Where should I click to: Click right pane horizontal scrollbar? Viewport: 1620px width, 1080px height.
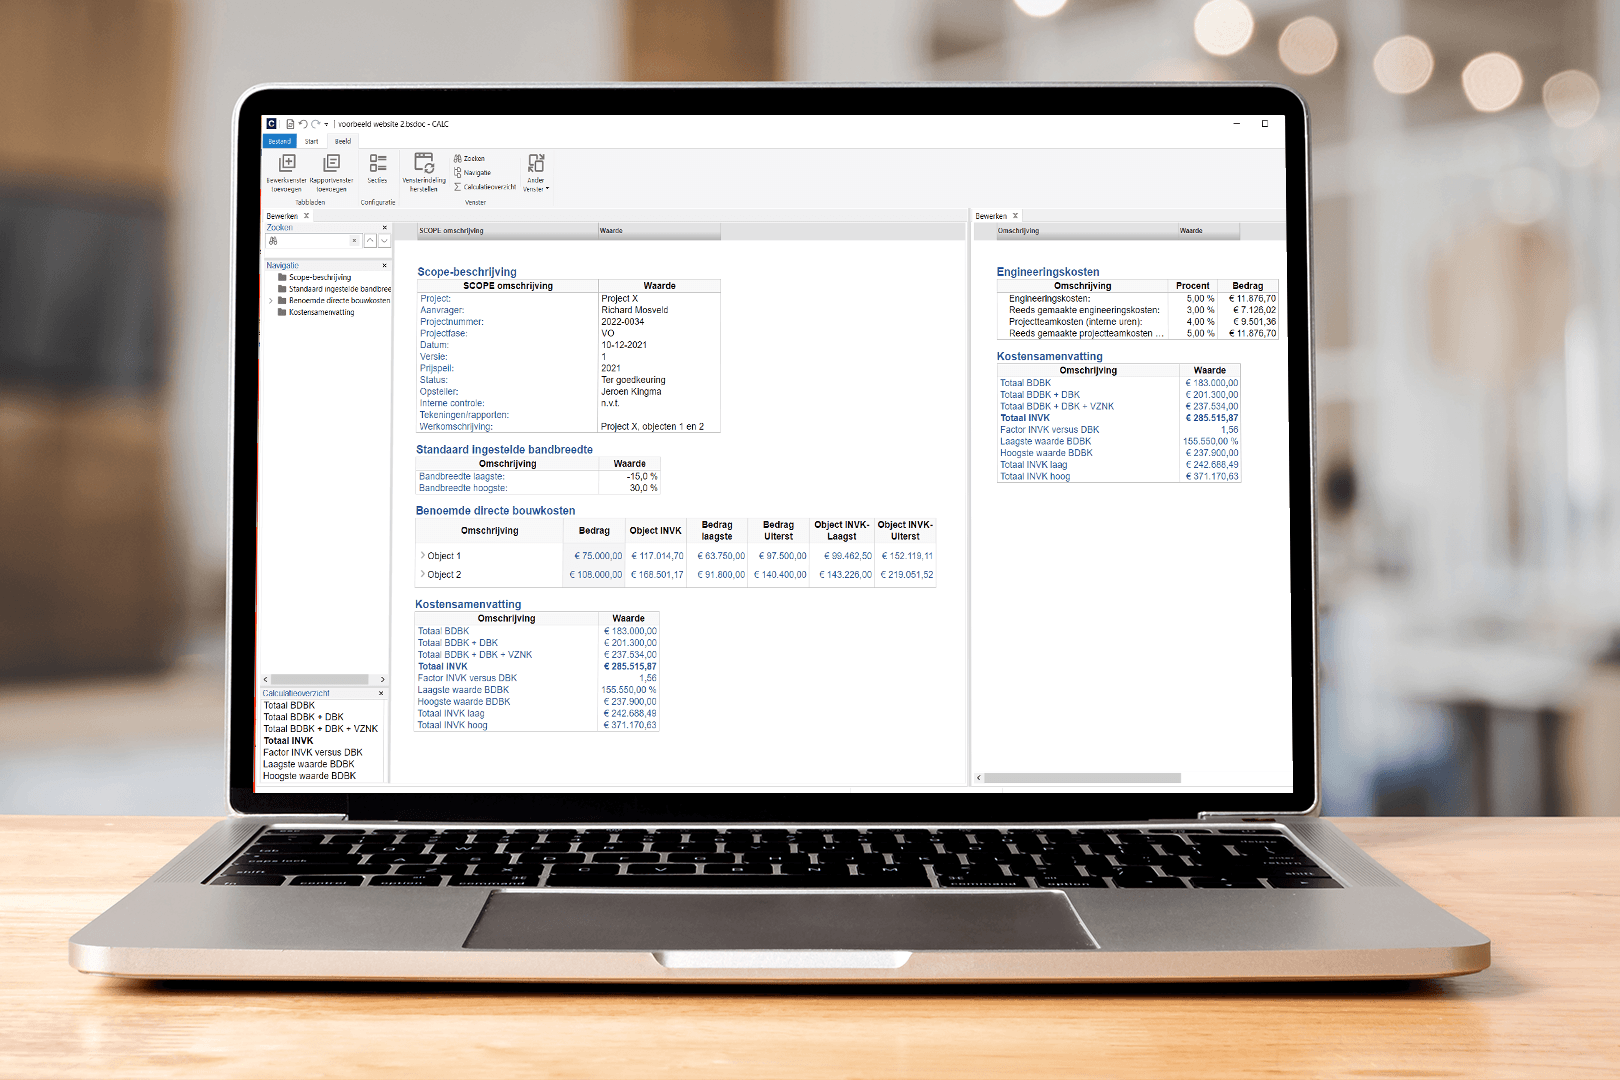(1082, 778)
